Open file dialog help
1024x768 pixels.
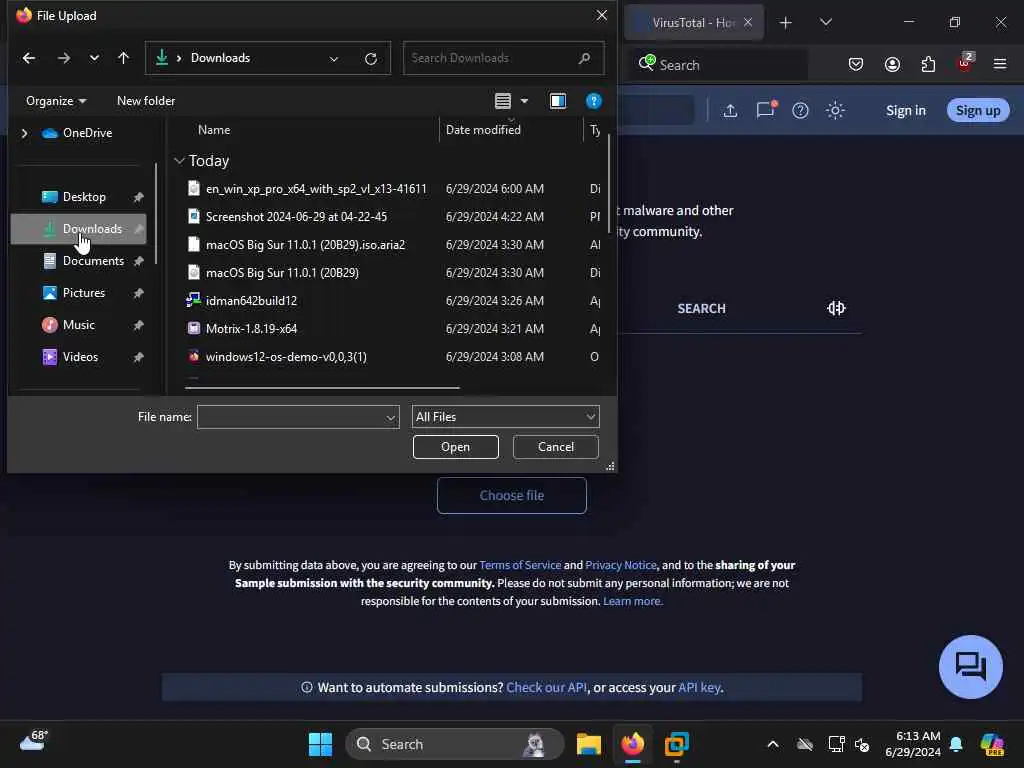tap(593, 101)
